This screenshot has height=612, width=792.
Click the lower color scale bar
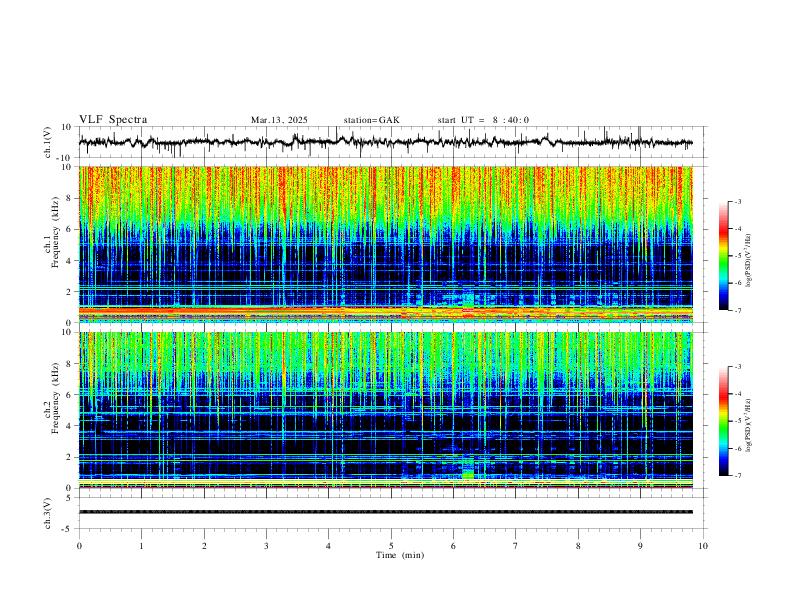tap(724, 421)
